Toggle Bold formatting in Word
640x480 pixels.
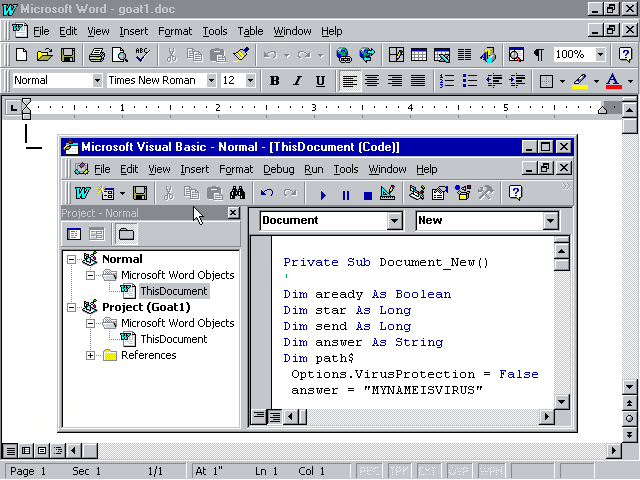click(275, 81)
